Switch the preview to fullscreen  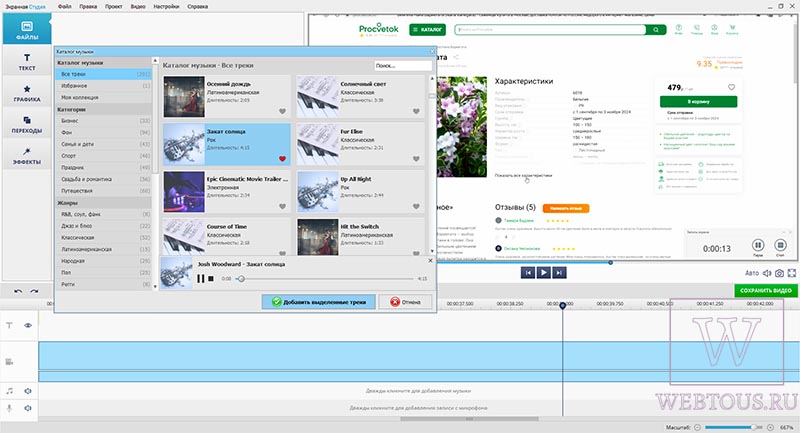pos(792,273)
